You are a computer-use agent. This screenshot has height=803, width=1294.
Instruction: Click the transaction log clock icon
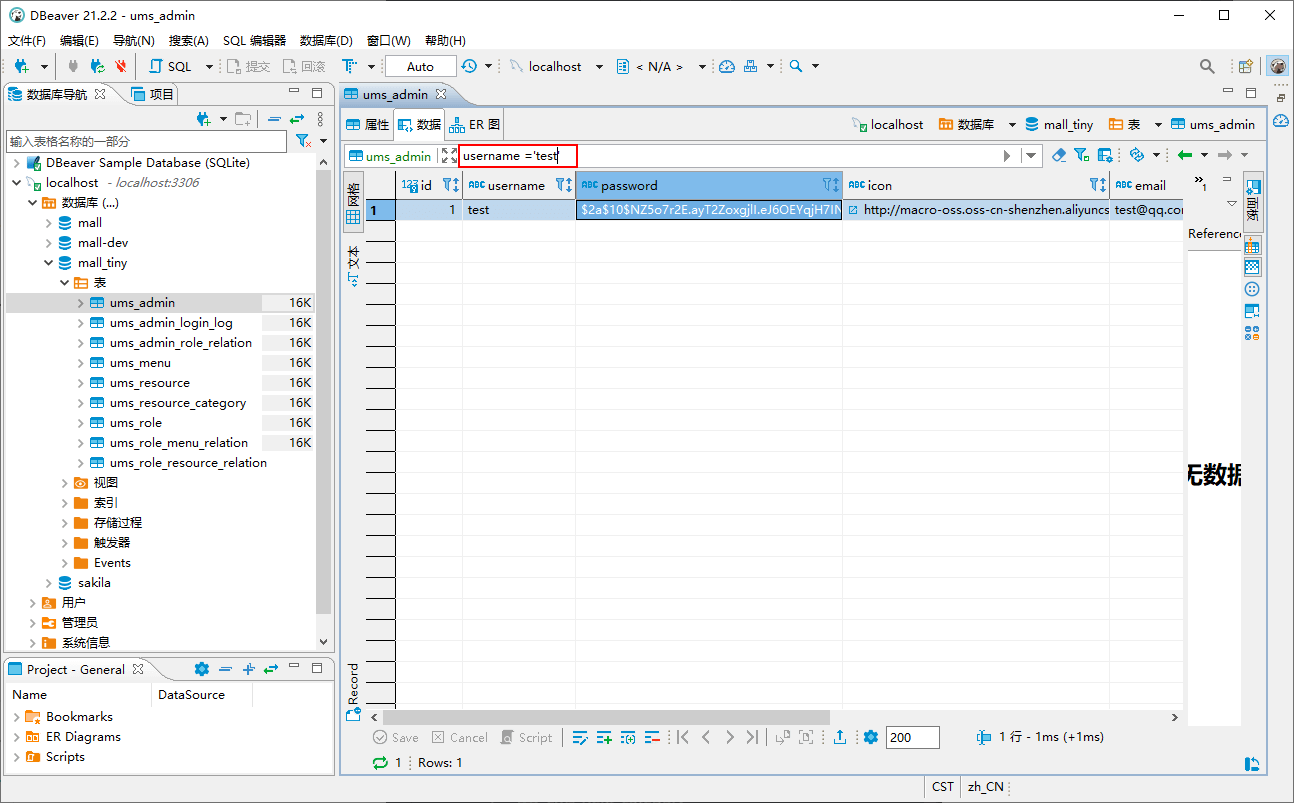[469, 66]
